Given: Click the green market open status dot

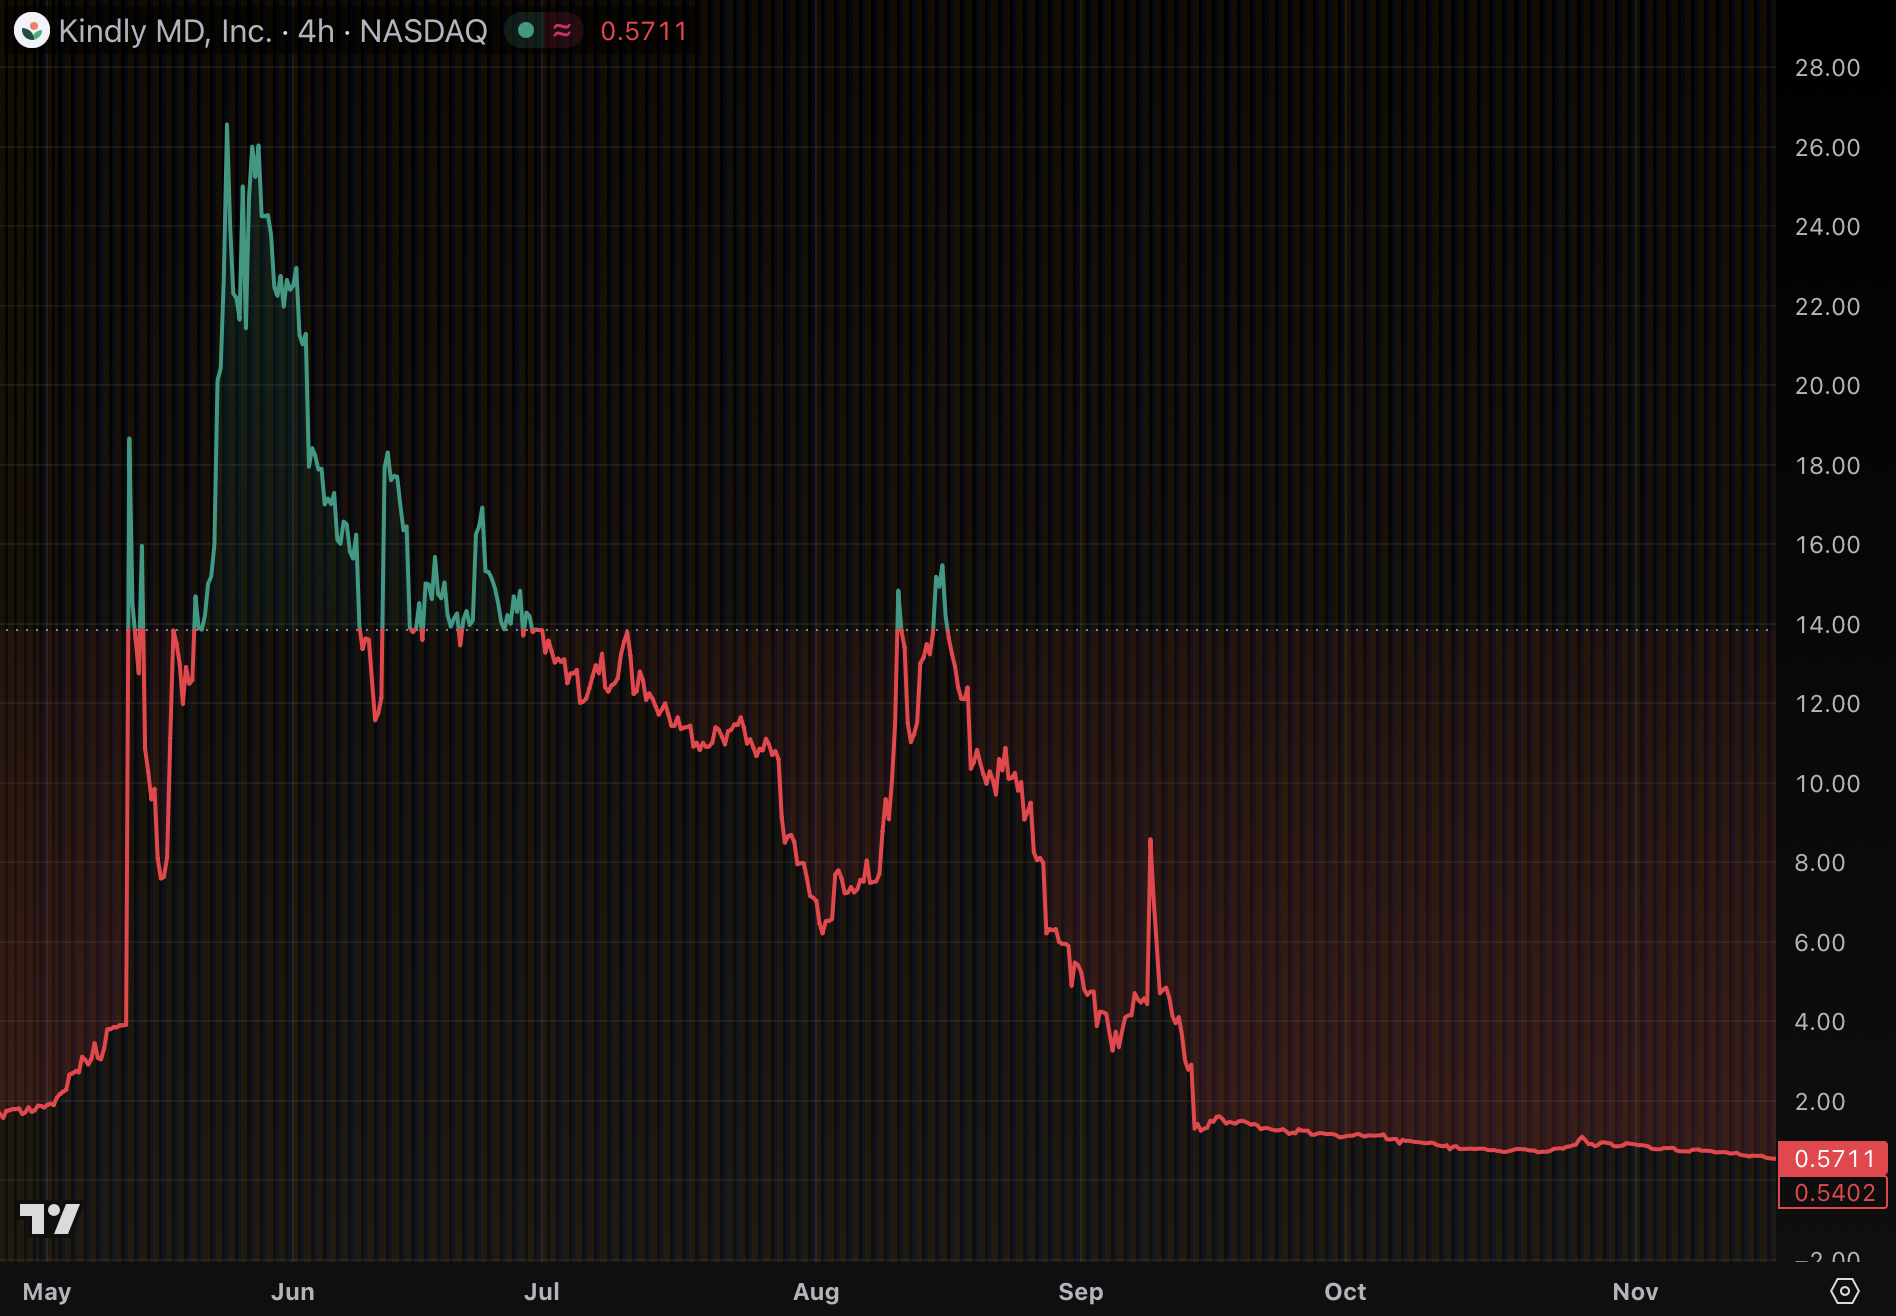Looking at the screenshot, I should click(x=525, y=31).
